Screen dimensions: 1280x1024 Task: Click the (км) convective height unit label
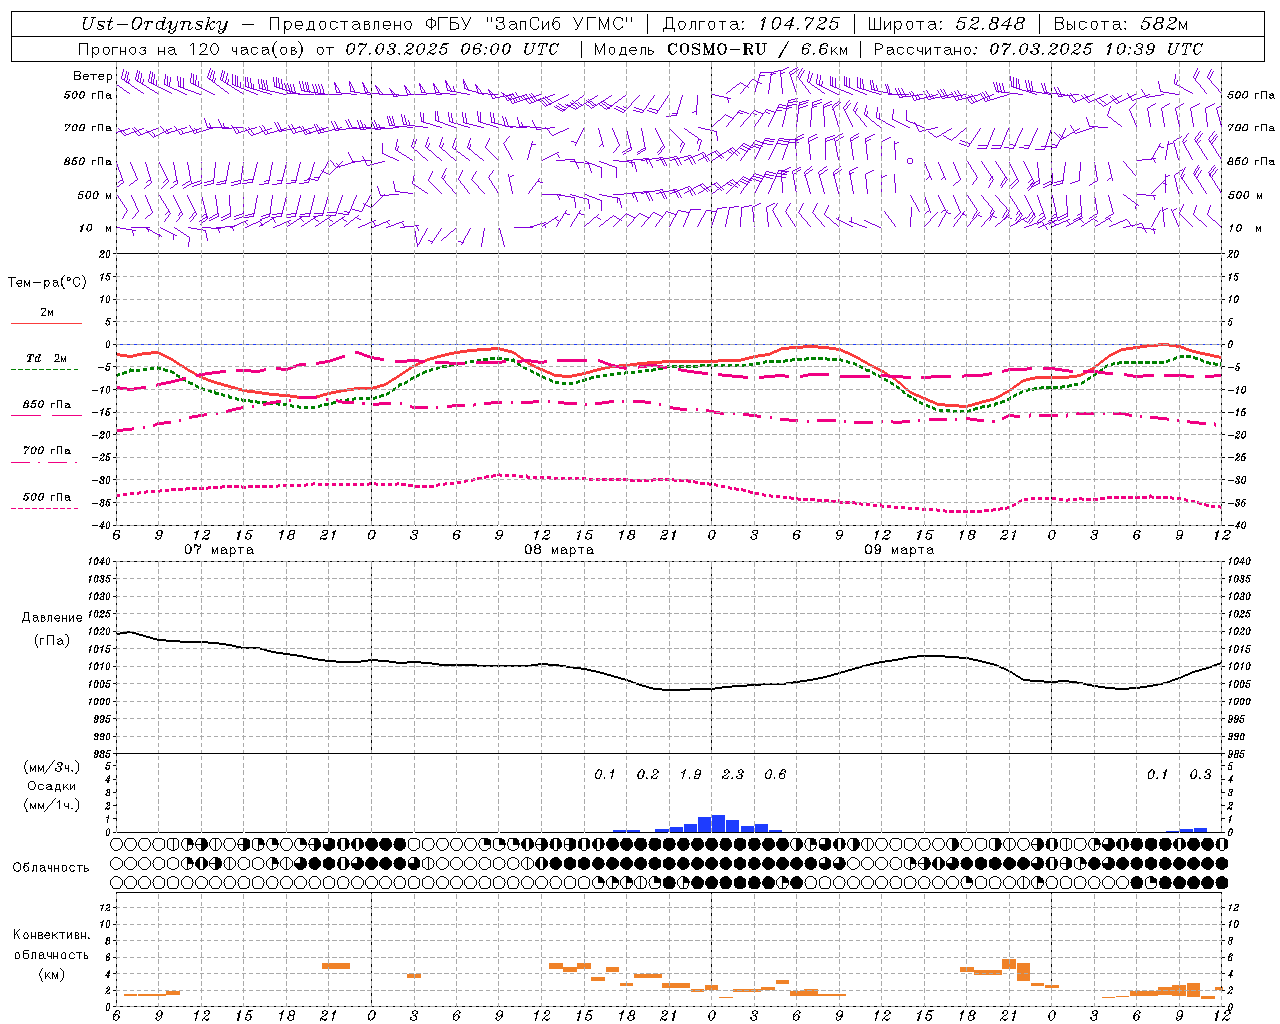tap(52, 974)
